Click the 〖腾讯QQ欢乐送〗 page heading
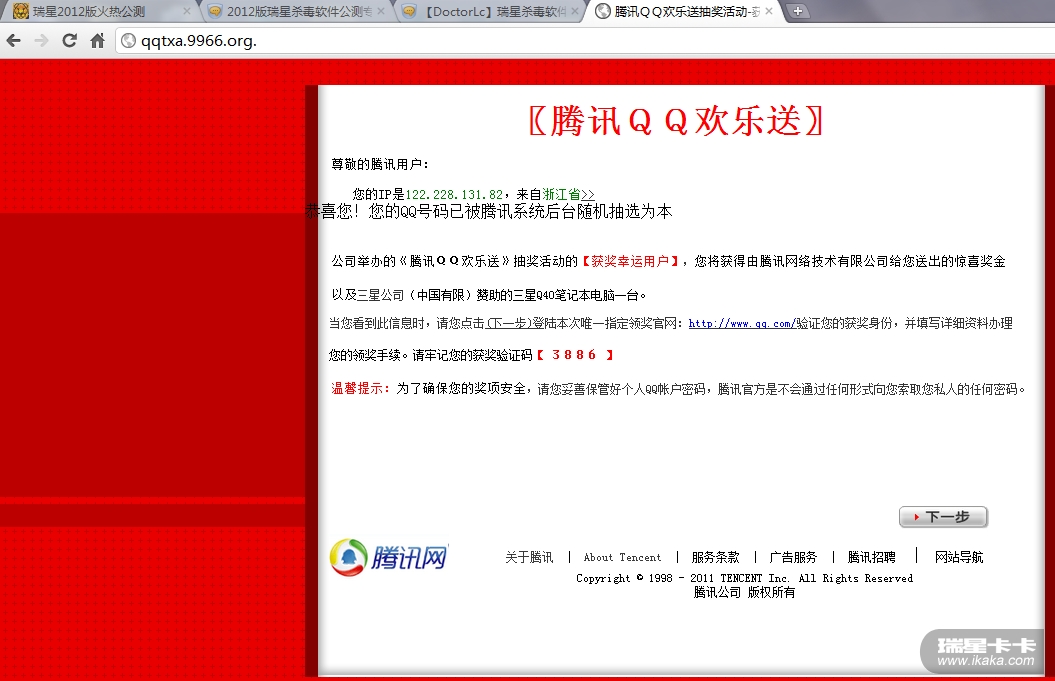Viewport: 1055px width, 681px height. 676,121
